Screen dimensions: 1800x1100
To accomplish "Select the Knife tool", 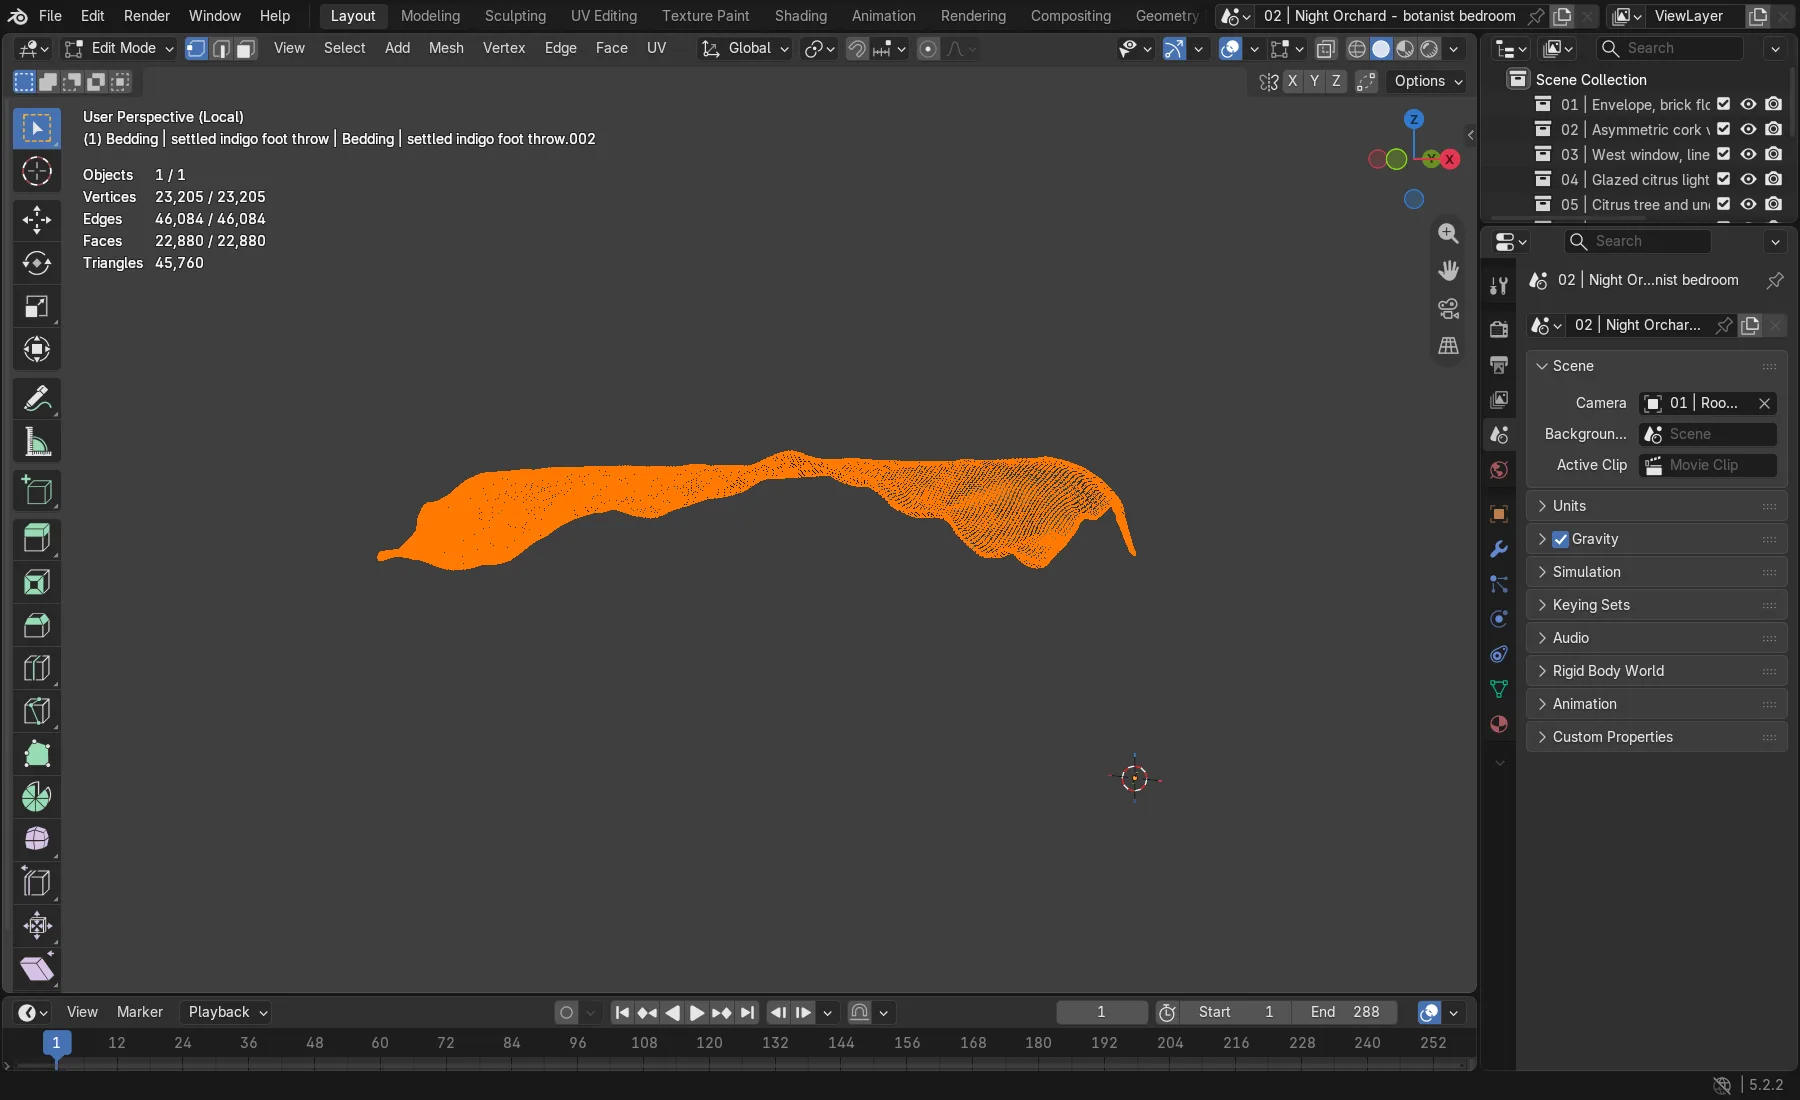I will 37,711.
